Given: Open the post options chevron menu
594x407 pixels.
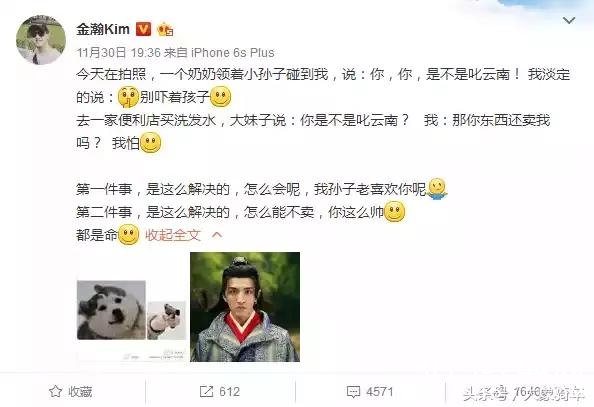Looking at the screenshot, I should click(x=569, y=20).
